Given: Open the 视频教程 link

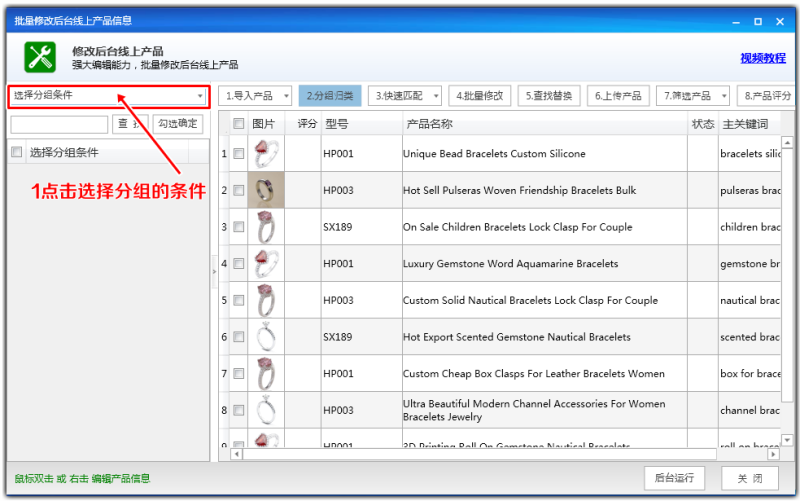Looking at the screenshot, I should (x=763, y=58).
